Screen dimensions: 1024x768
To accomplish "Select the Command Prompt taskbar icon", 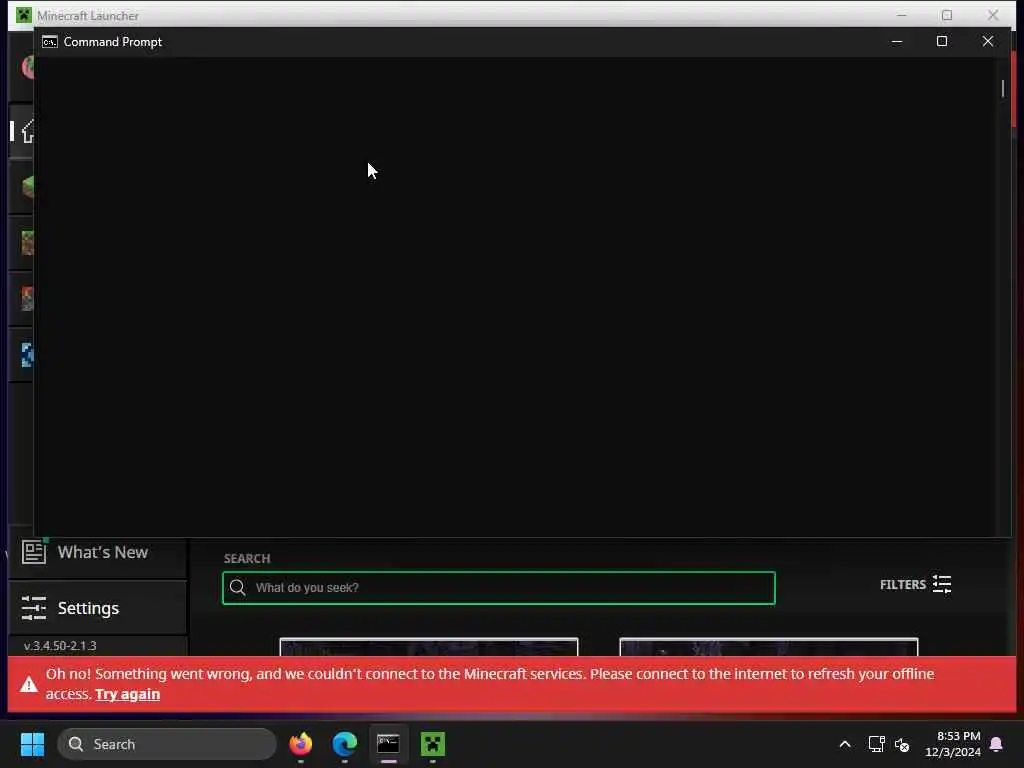I will pyautogui.click(x=389, y=744).
